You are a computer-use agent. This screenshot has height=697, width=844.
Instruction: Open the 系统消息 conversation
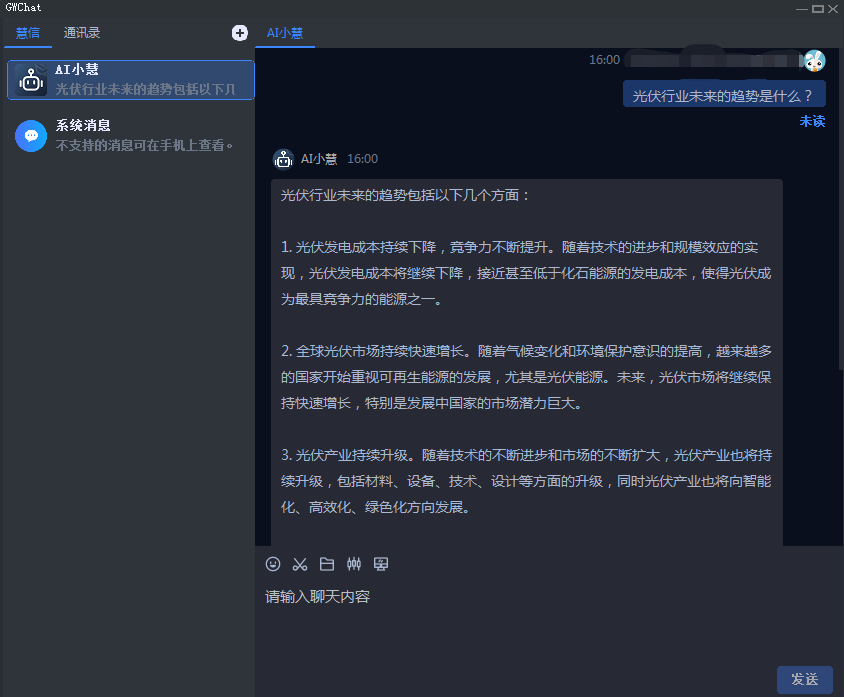coord(130,135)
